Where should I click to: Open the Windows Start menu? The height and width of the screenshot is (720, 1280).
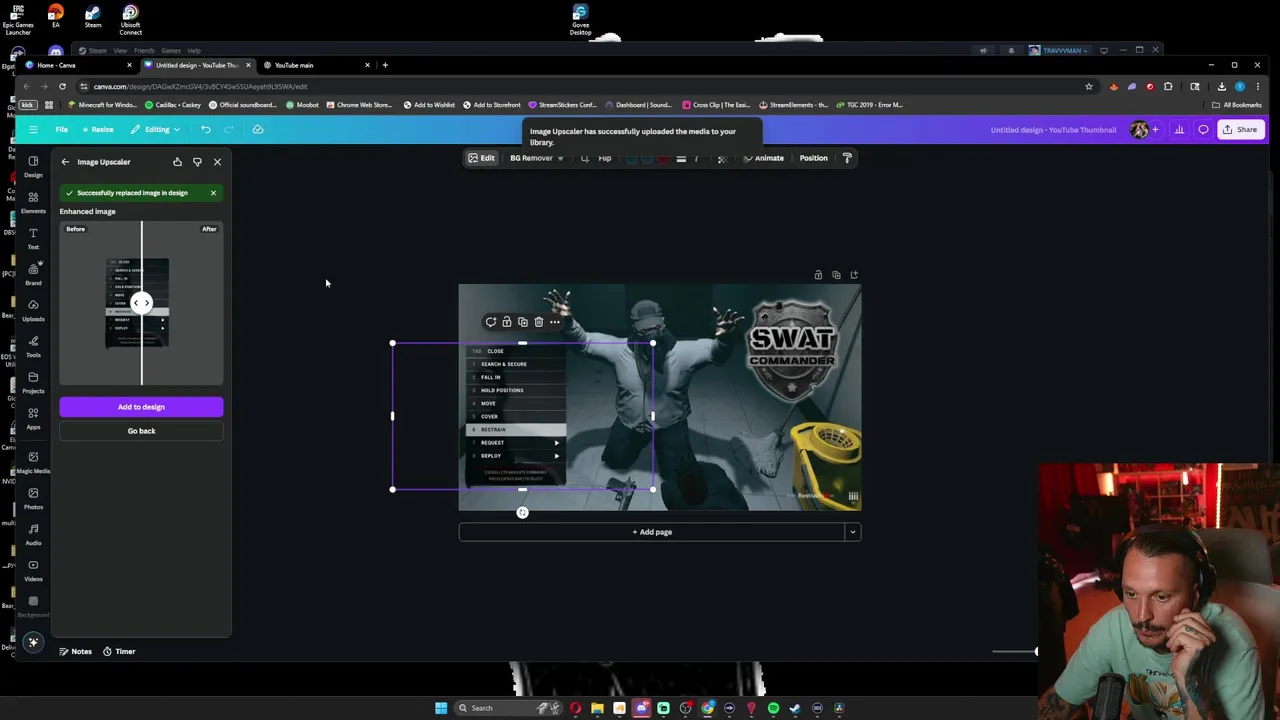click(441, 708)
